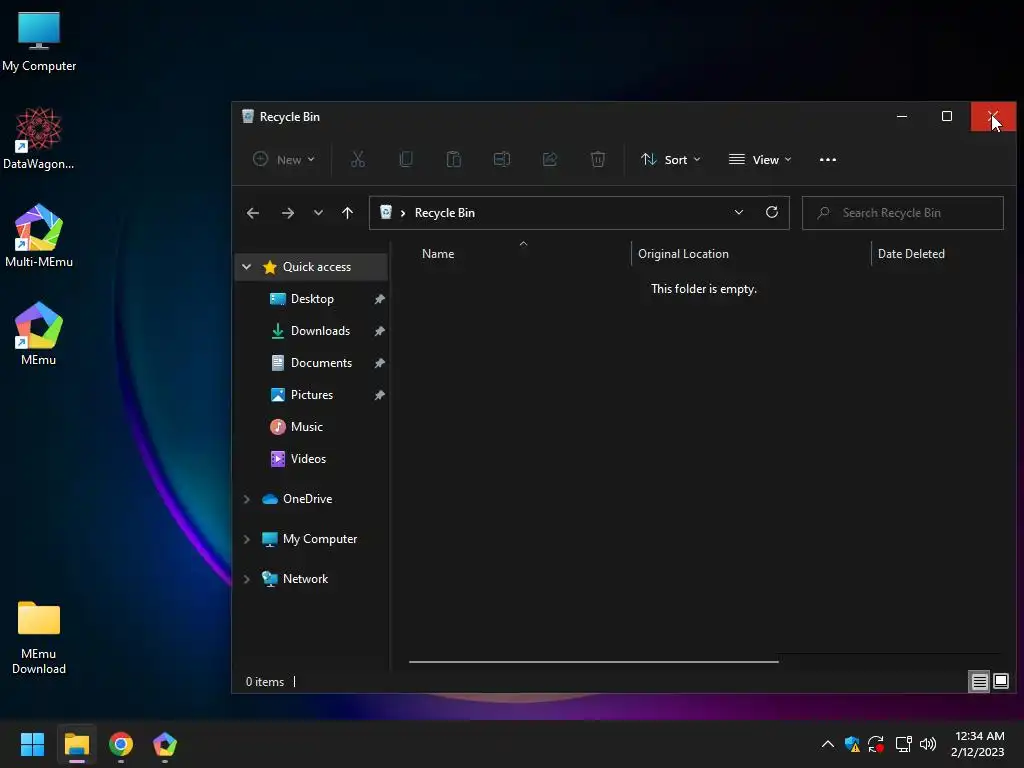The image size is (1024, 768).
Task: Click the Paste clipboard icon
Action: (x=454, y=159)
